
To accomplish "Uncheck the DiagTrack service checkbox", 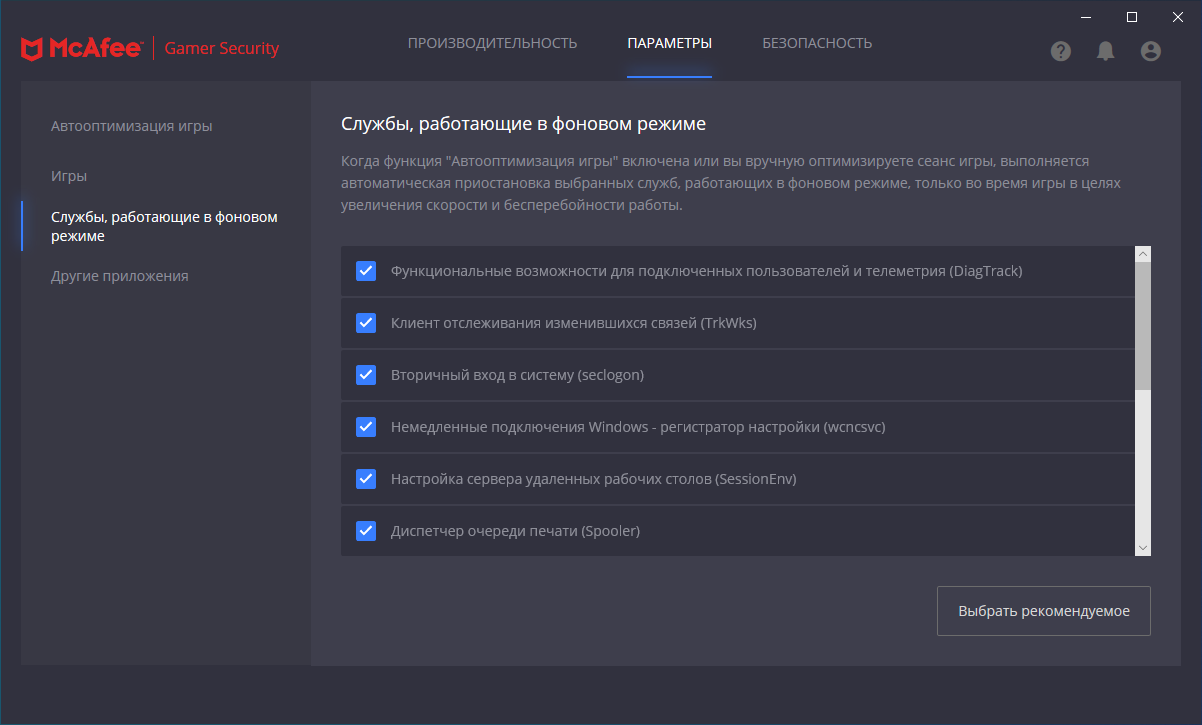I will [366, 271].
